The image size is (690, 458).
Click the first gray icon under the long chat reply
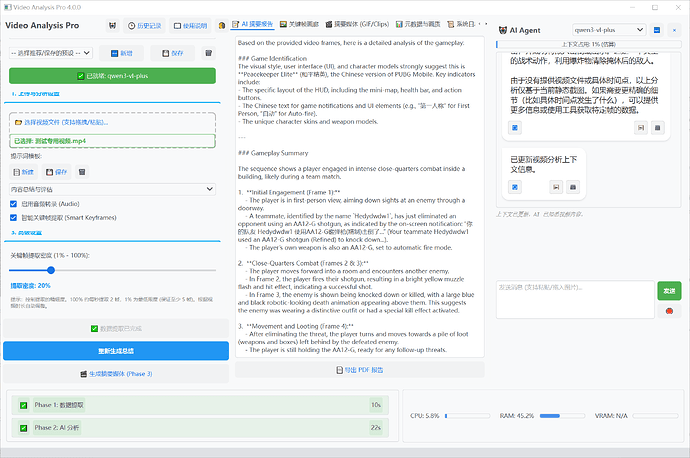click(x=641, y=128)
